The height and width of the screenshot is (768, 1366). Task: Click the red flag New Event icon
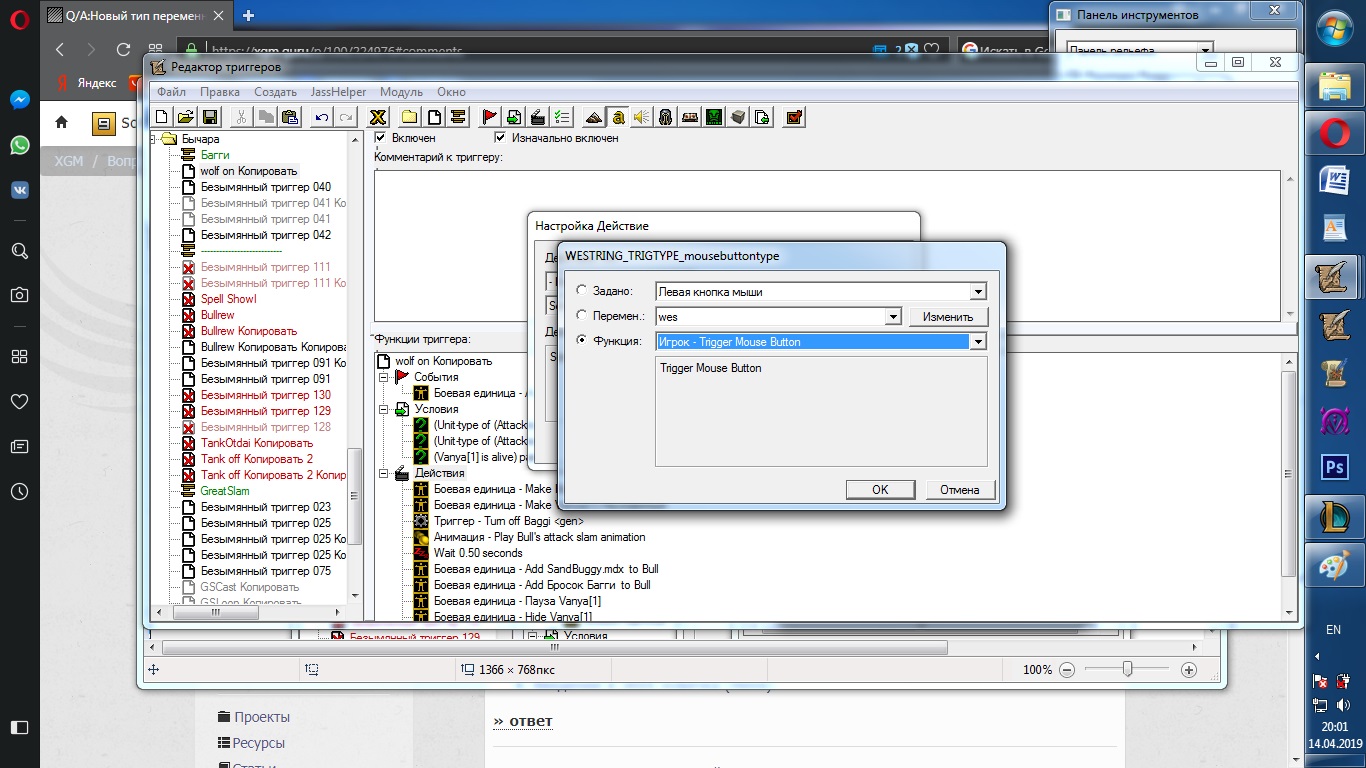click(x=489, y=117)
